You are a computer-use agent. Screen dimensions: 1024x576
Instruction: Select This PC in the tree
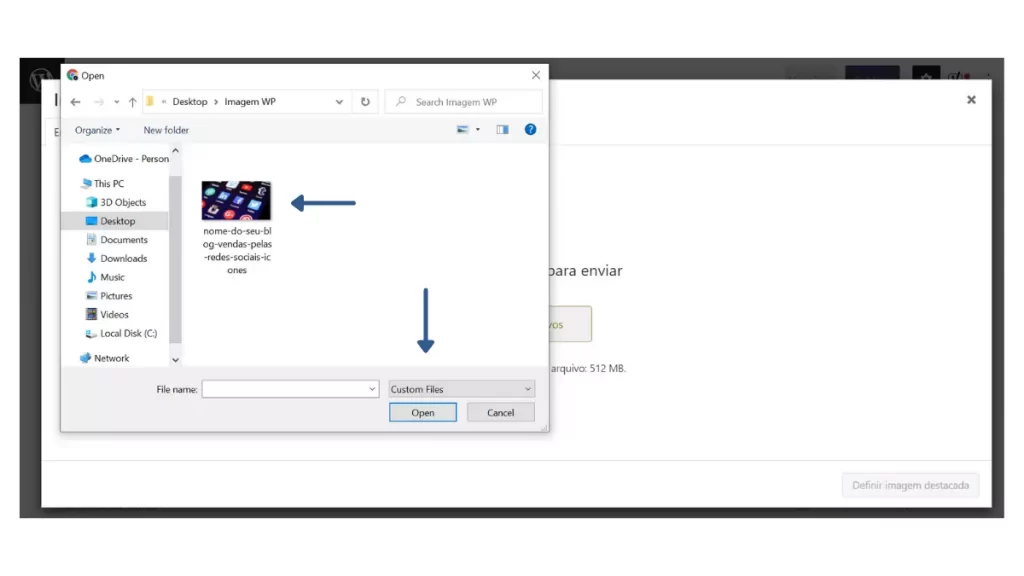[102, 184]
